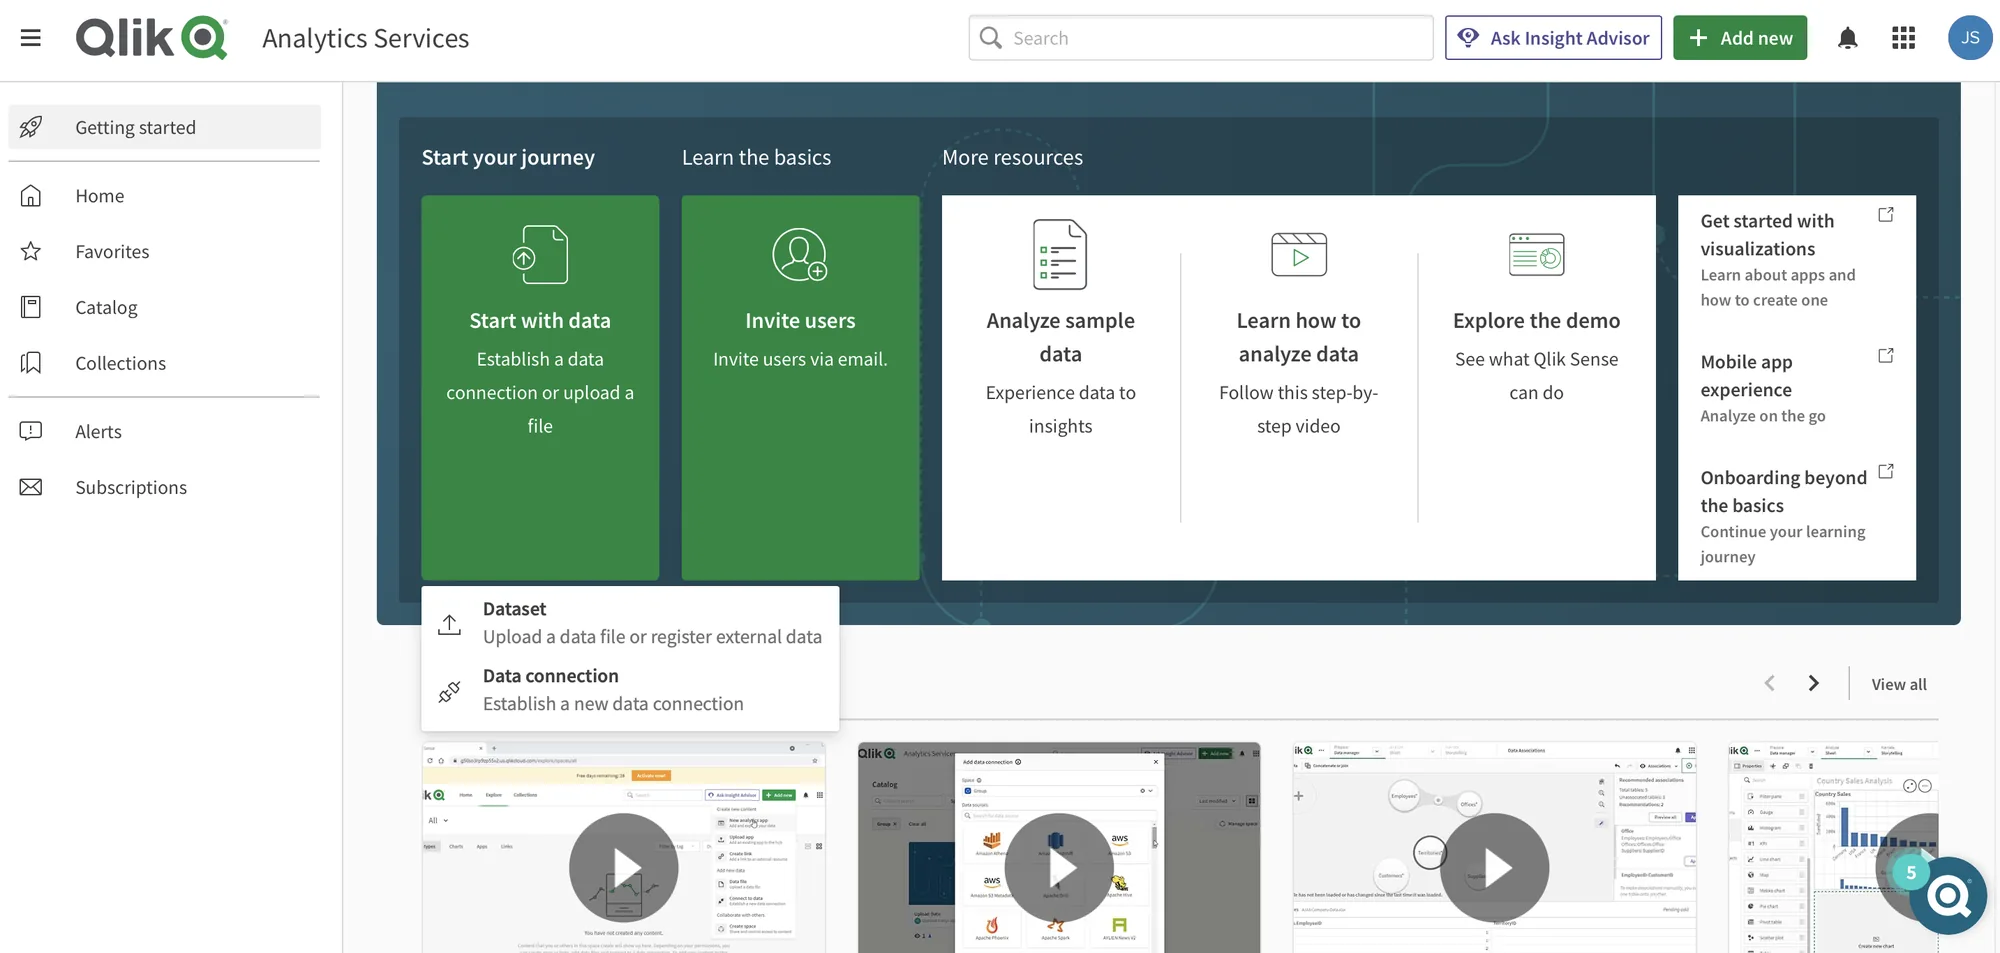
Task: Select Getting started in sidebar
Action: [x=165, y=127]
